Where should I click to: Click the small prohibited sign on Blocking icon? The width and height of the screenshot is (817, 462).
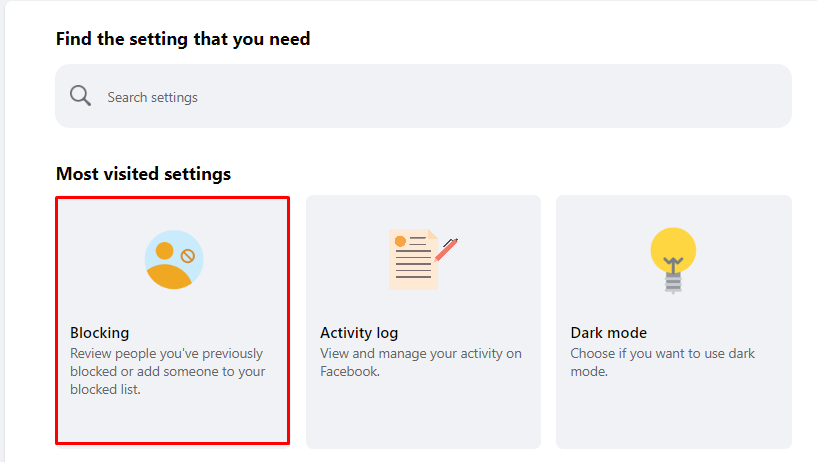(188, 256)
